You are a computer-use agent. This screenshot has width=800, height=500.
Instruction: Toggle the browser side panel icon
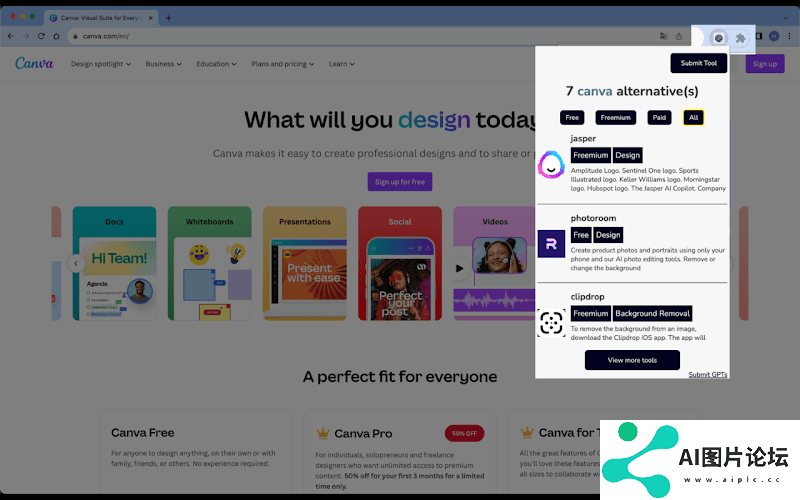click(759, 36)
